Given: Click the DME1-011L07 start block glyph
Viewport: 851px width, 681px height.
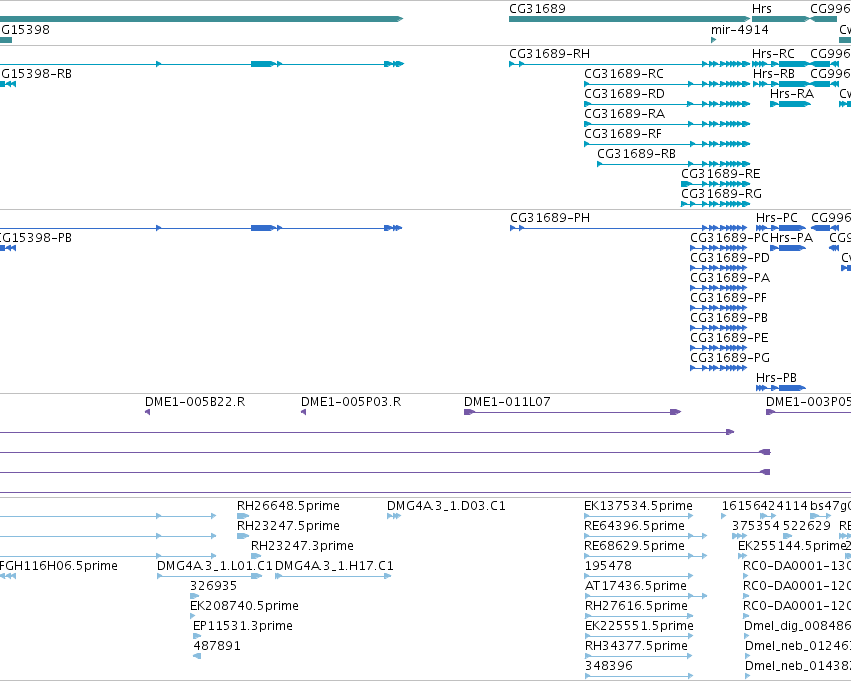Looking at the screenshot, I should point(469,412).
